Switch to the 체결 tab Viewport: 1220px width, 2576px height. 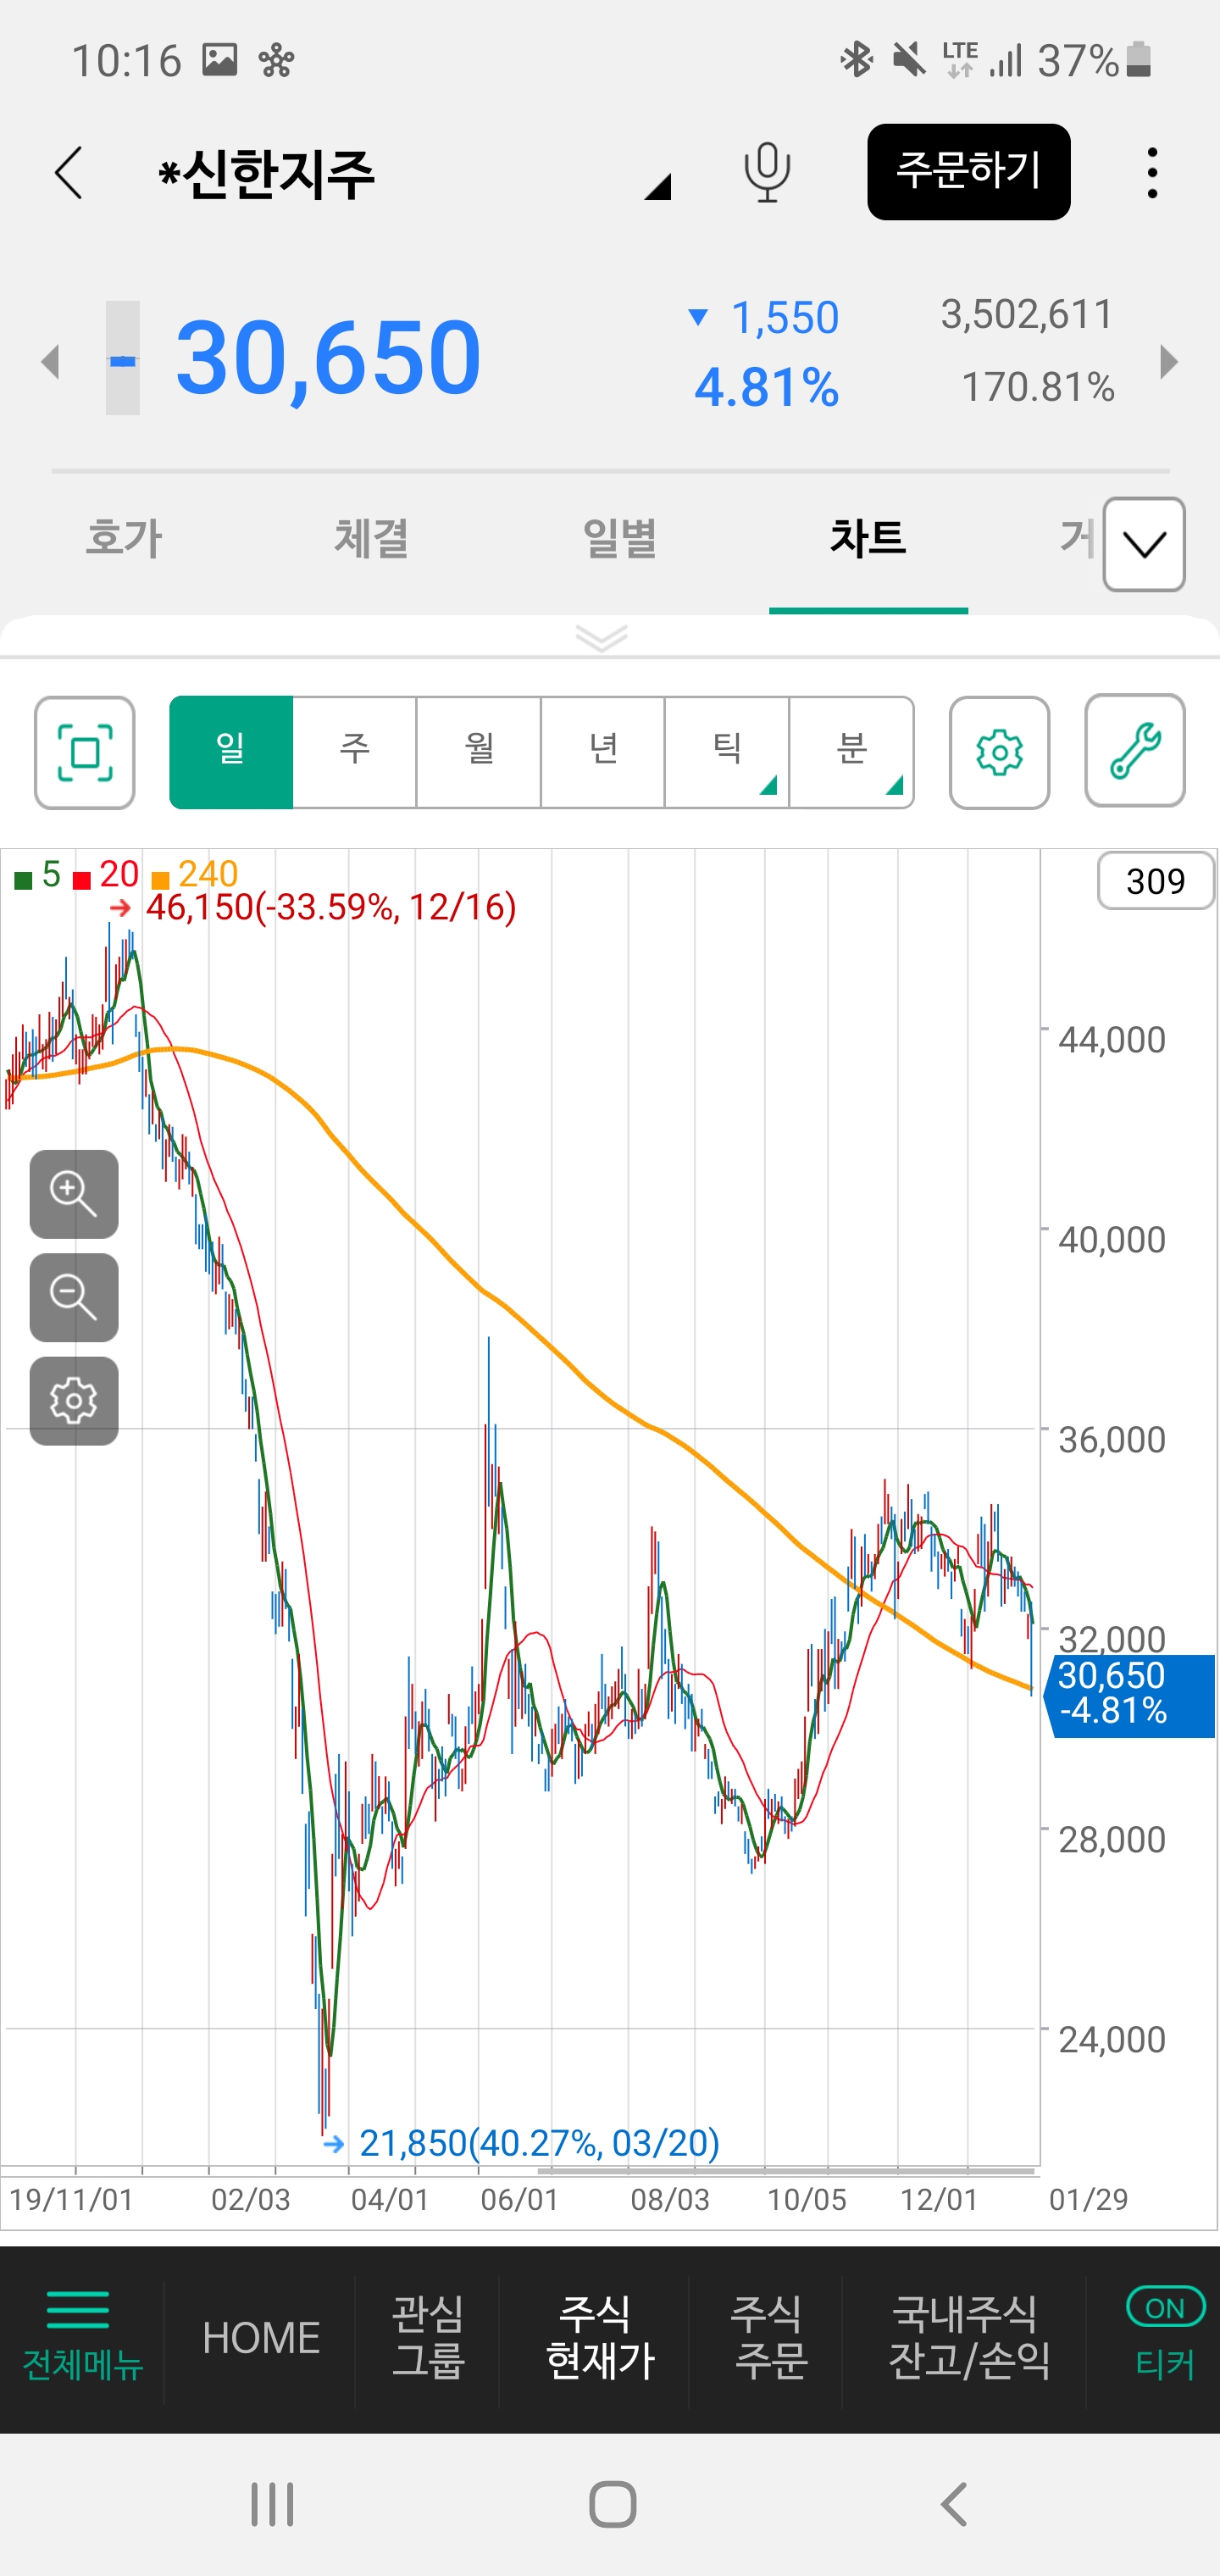pos(371,538)
